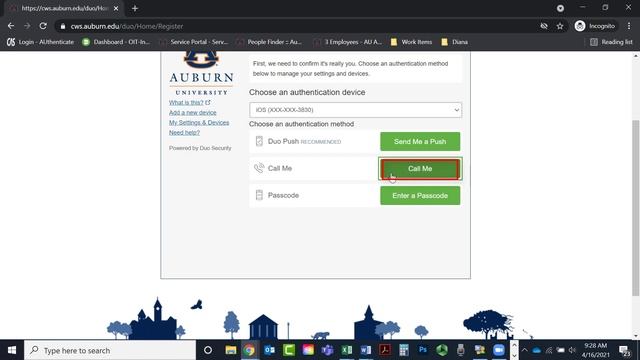Open the Diana bookmark folder
The image size is (640, 360).
tap(455, 42)
